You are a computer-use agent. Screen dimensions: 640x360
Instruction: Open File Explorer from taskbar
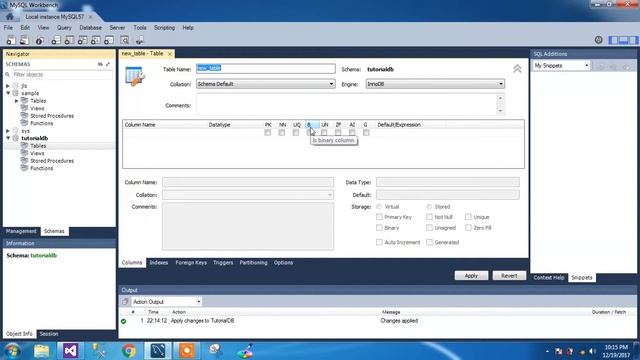[x=41, y=351]
